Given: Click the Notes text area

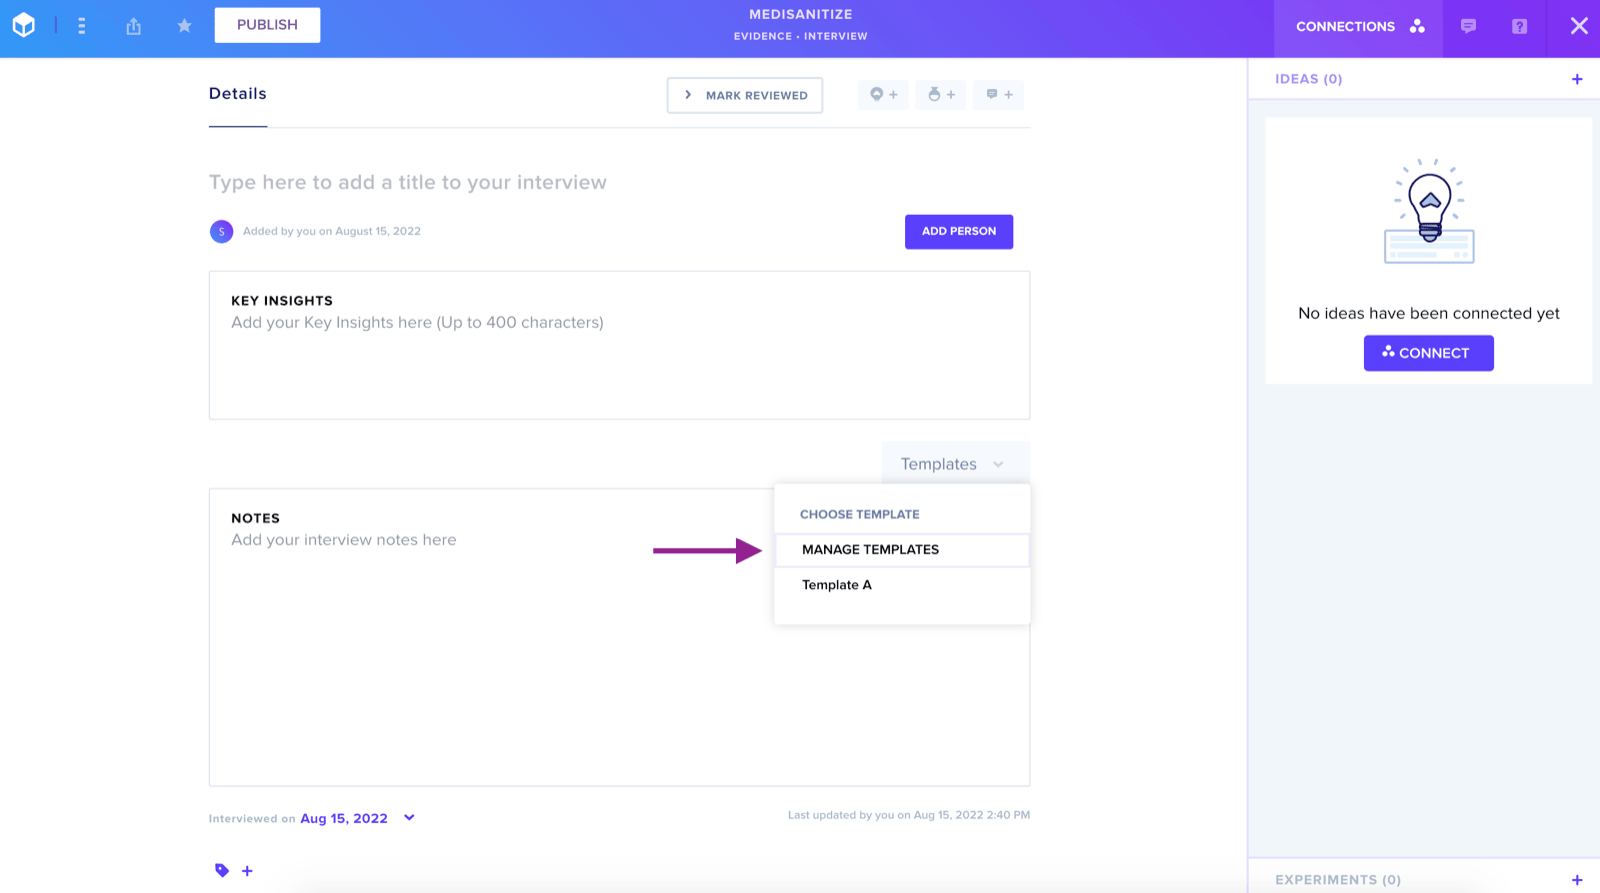Looking at the screenshot, I should (x=619, y=637).
